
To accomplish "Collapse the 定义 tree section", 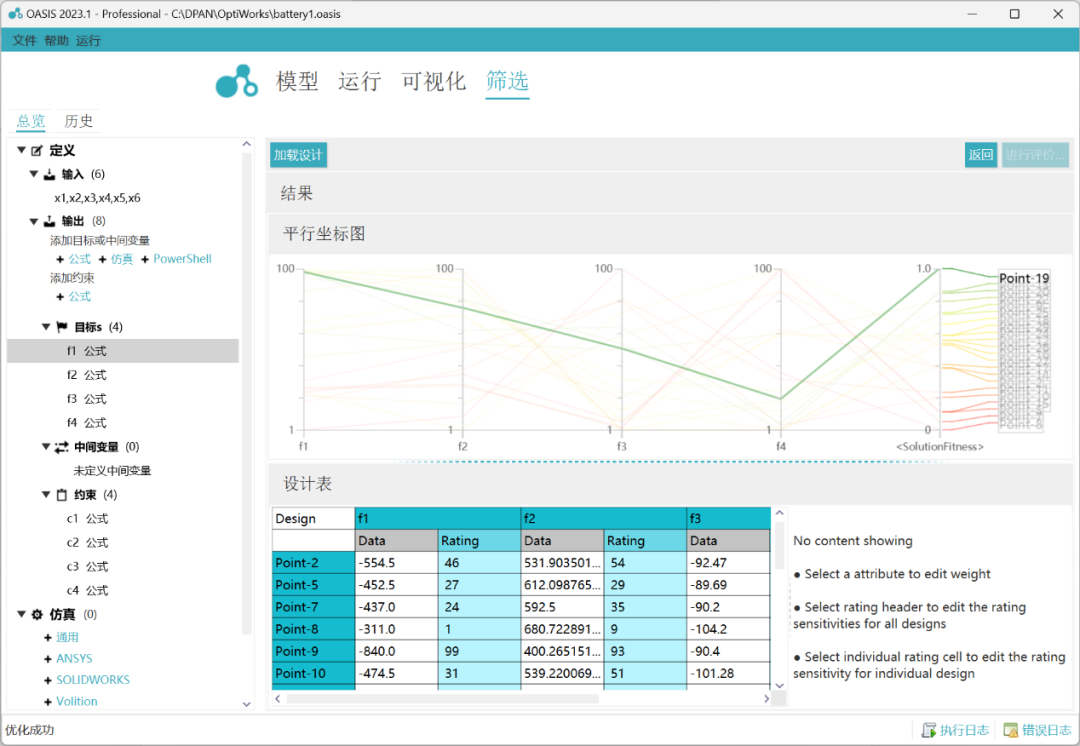I will [x=22, y=149].
